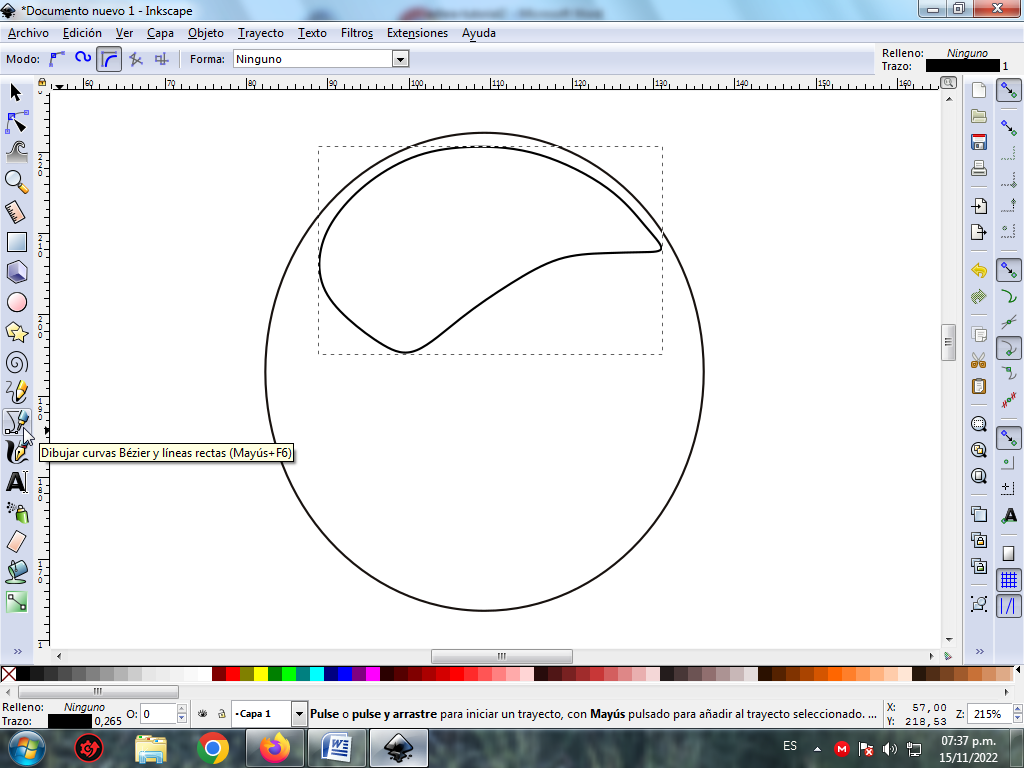Open the Filtros menu
This screenshot has width=1024, height=768.
point(357,33)
